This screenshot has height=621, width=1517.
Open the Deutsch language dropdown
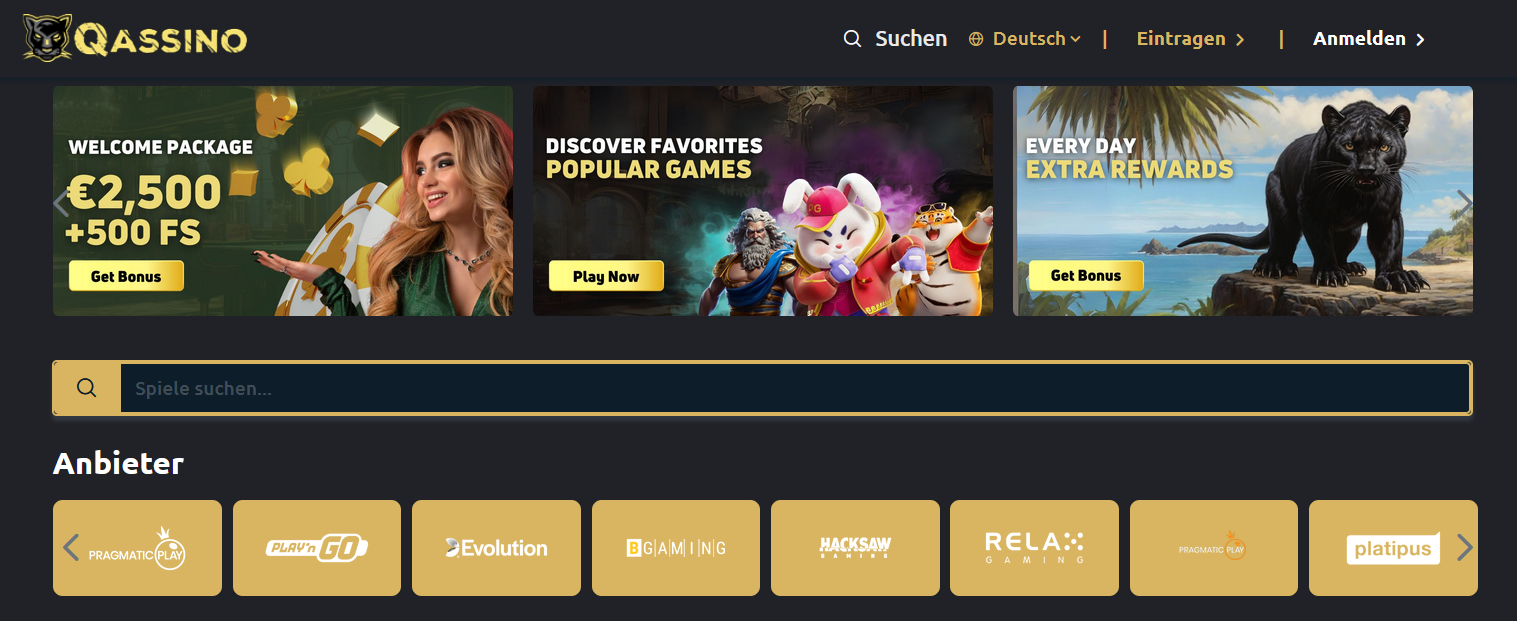pyautogui.click(x=1029, y=39)
